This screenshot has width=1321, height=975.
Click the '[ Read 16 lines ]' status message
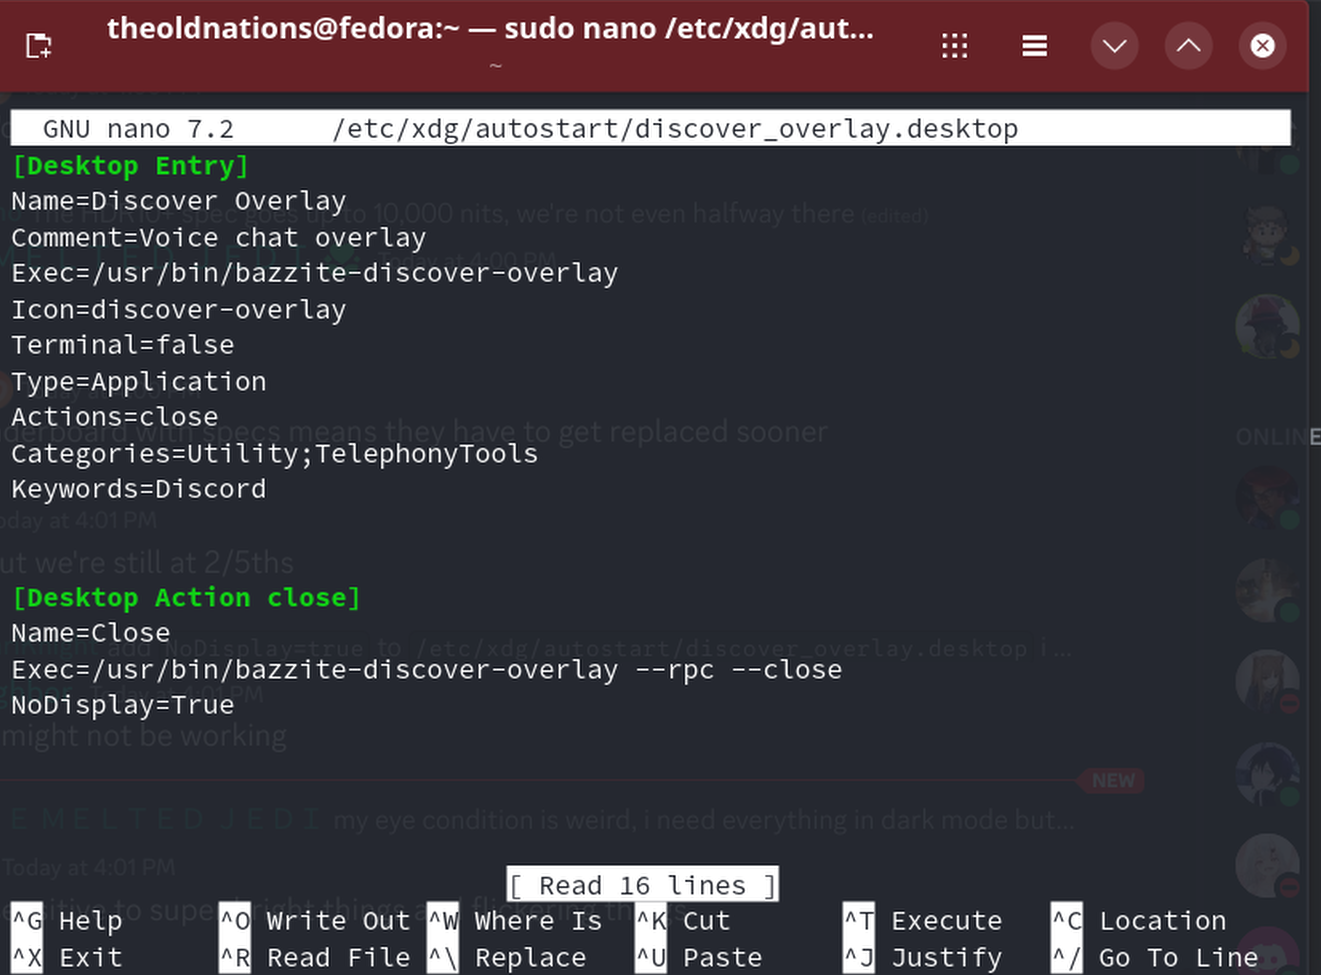click(643, 885)
